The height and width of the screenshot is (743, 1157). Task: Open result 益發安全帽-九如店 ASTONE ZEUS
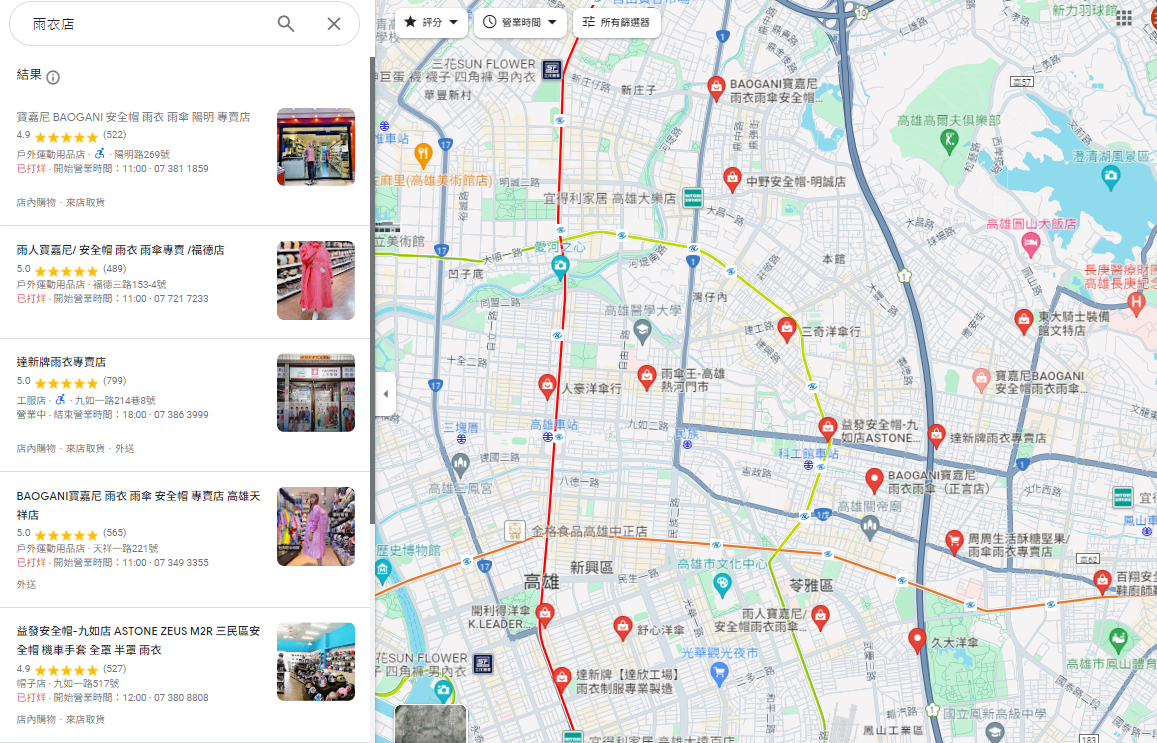pyautogui.click(x=184, y=675)
